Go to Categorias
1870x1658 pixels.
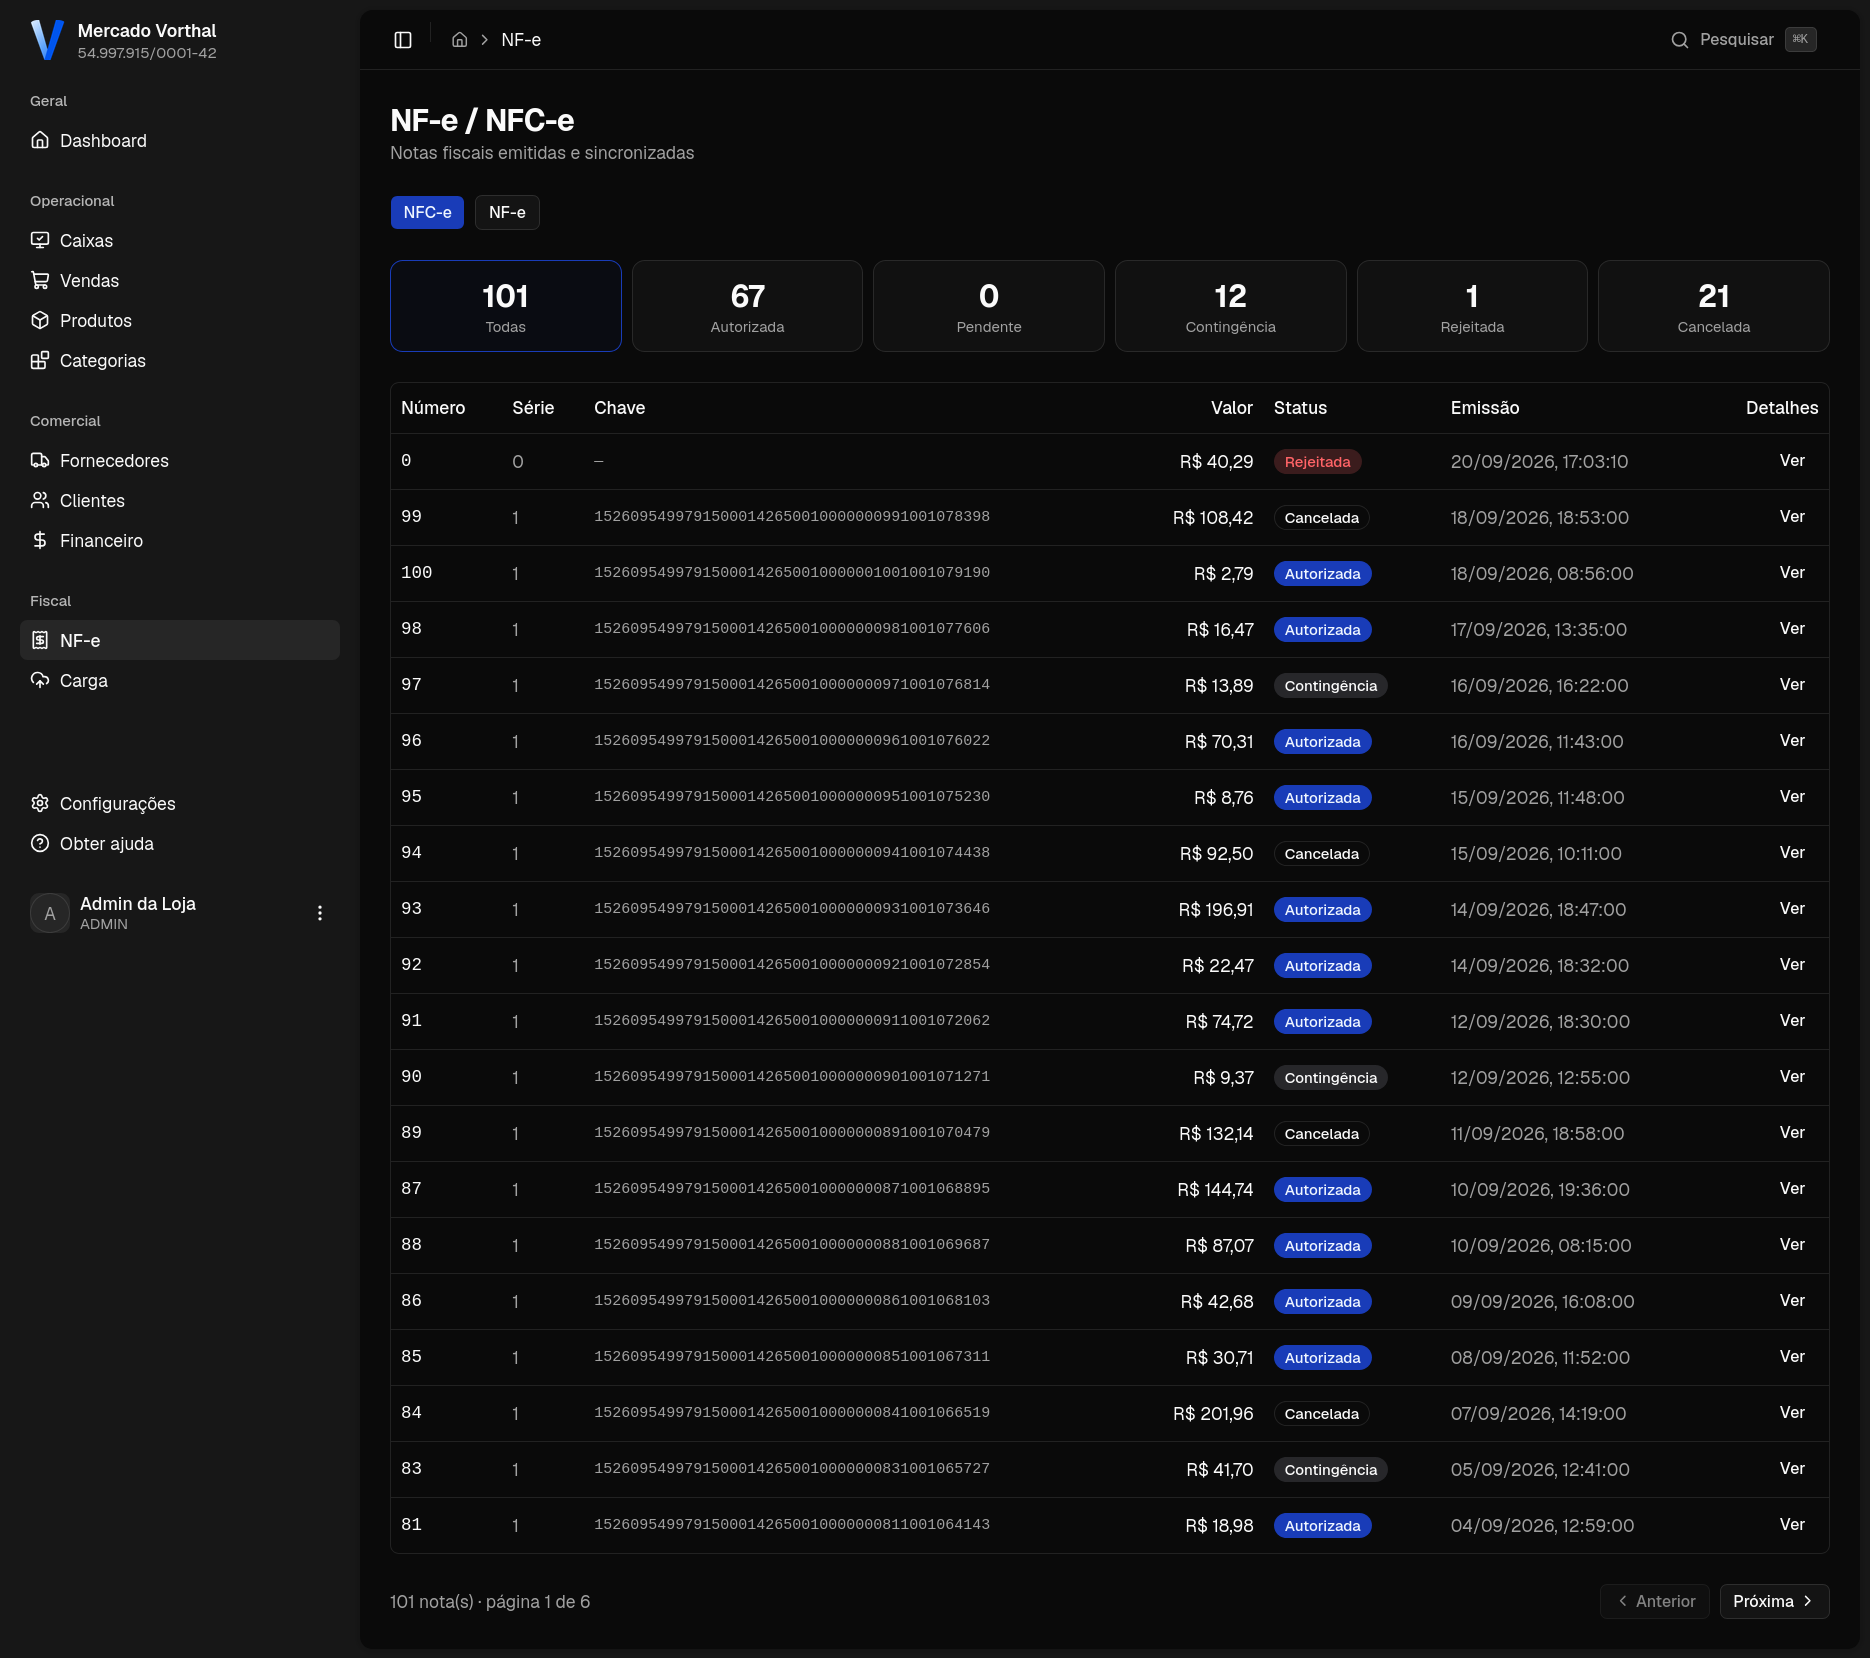(180, 361)
